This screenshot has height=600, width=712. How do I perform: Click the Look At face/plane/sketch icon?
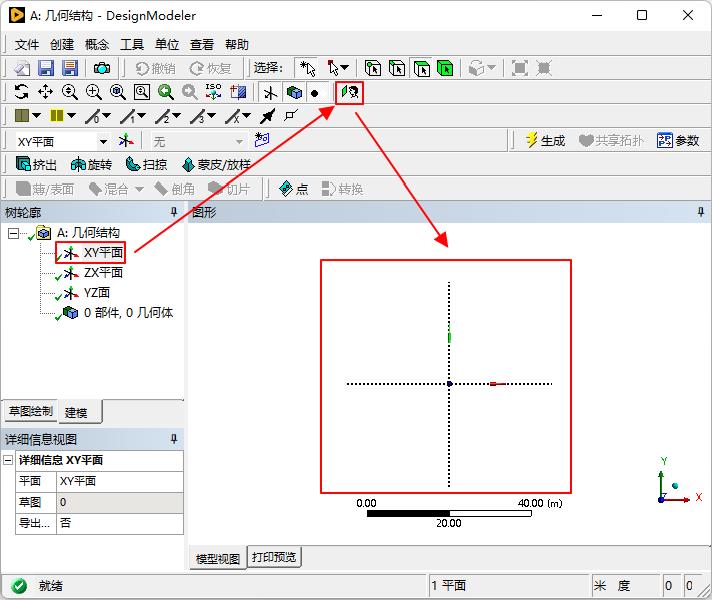(349, 92)
